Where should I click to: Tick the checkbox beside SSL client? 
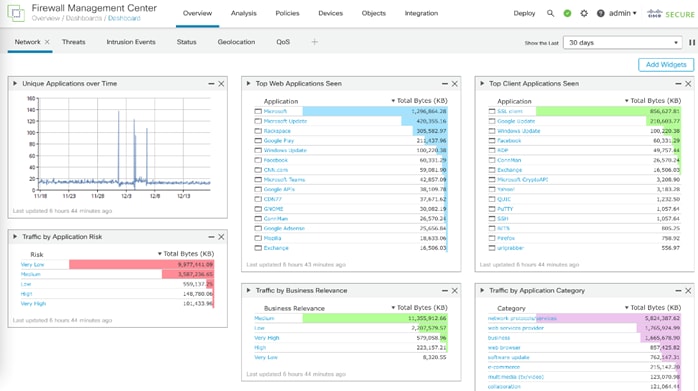pos(491,111)
